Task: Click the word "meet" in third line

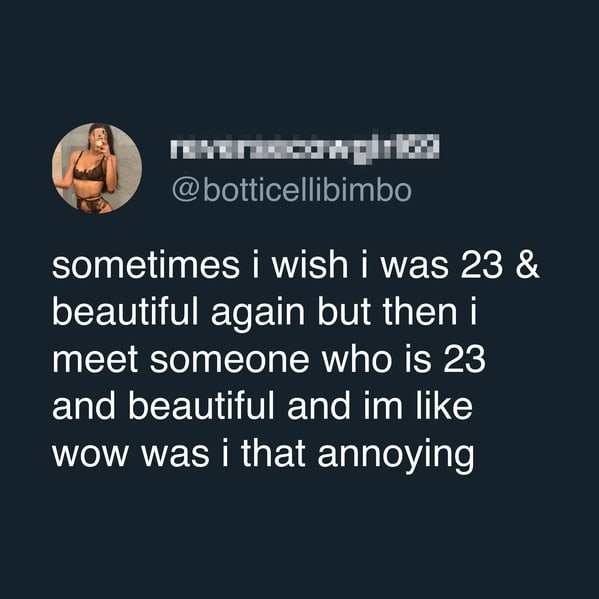Action: tap(95, 360)
